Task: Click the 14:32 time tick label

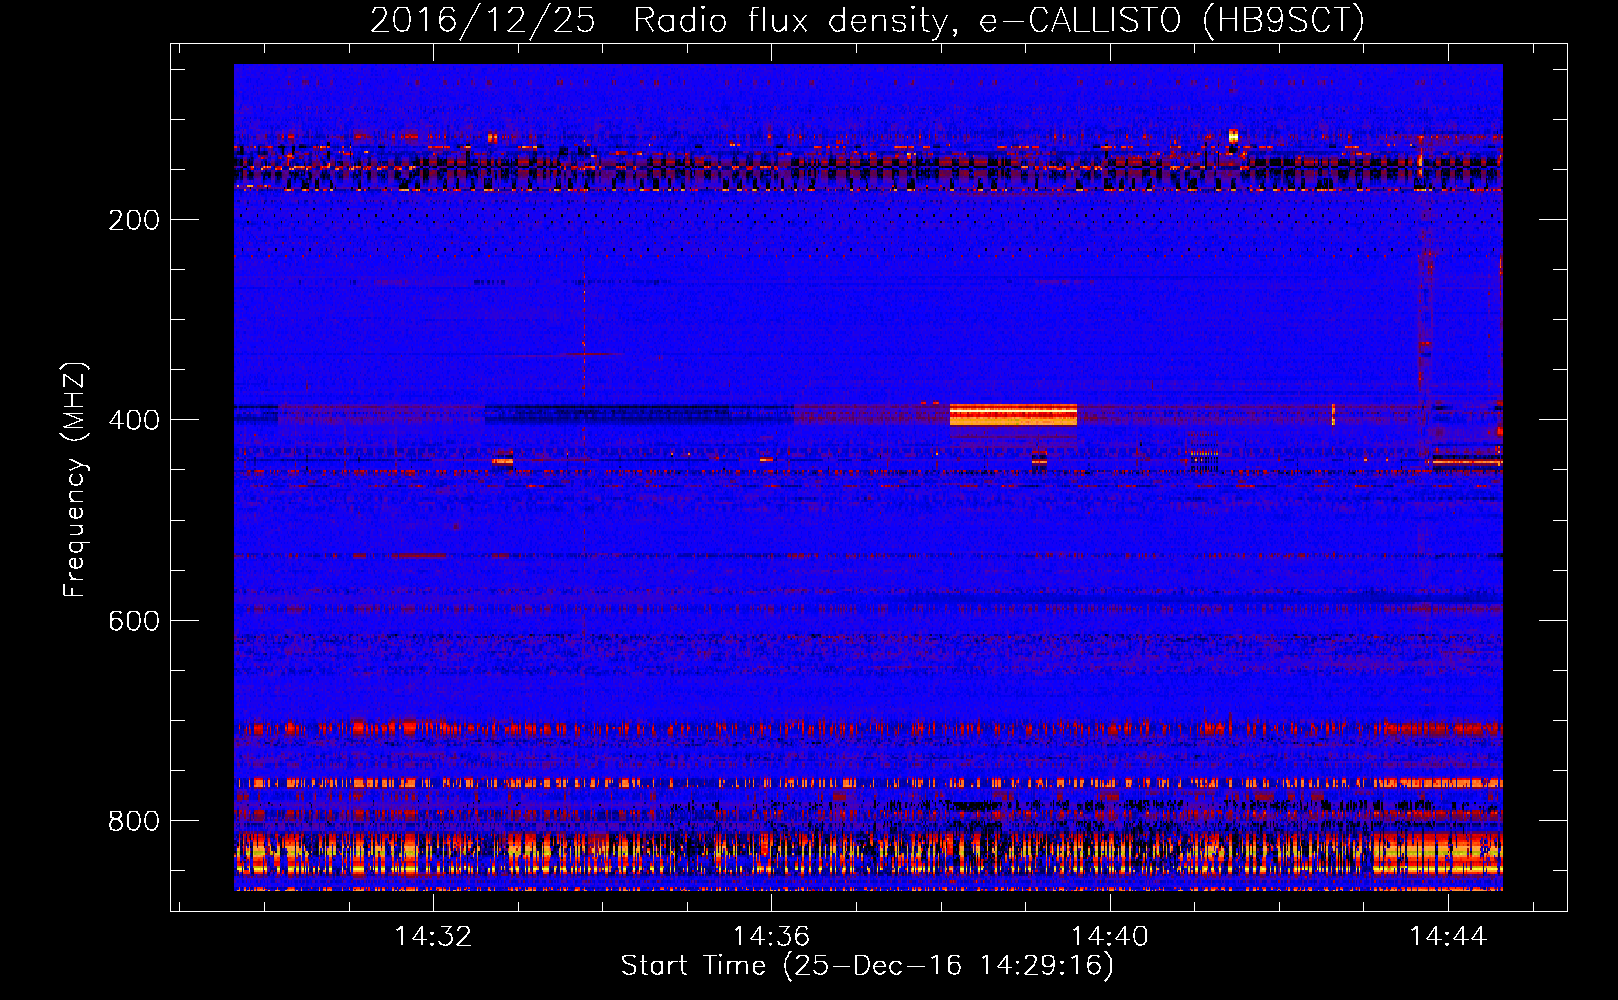Action: click(x=433, y=937)
